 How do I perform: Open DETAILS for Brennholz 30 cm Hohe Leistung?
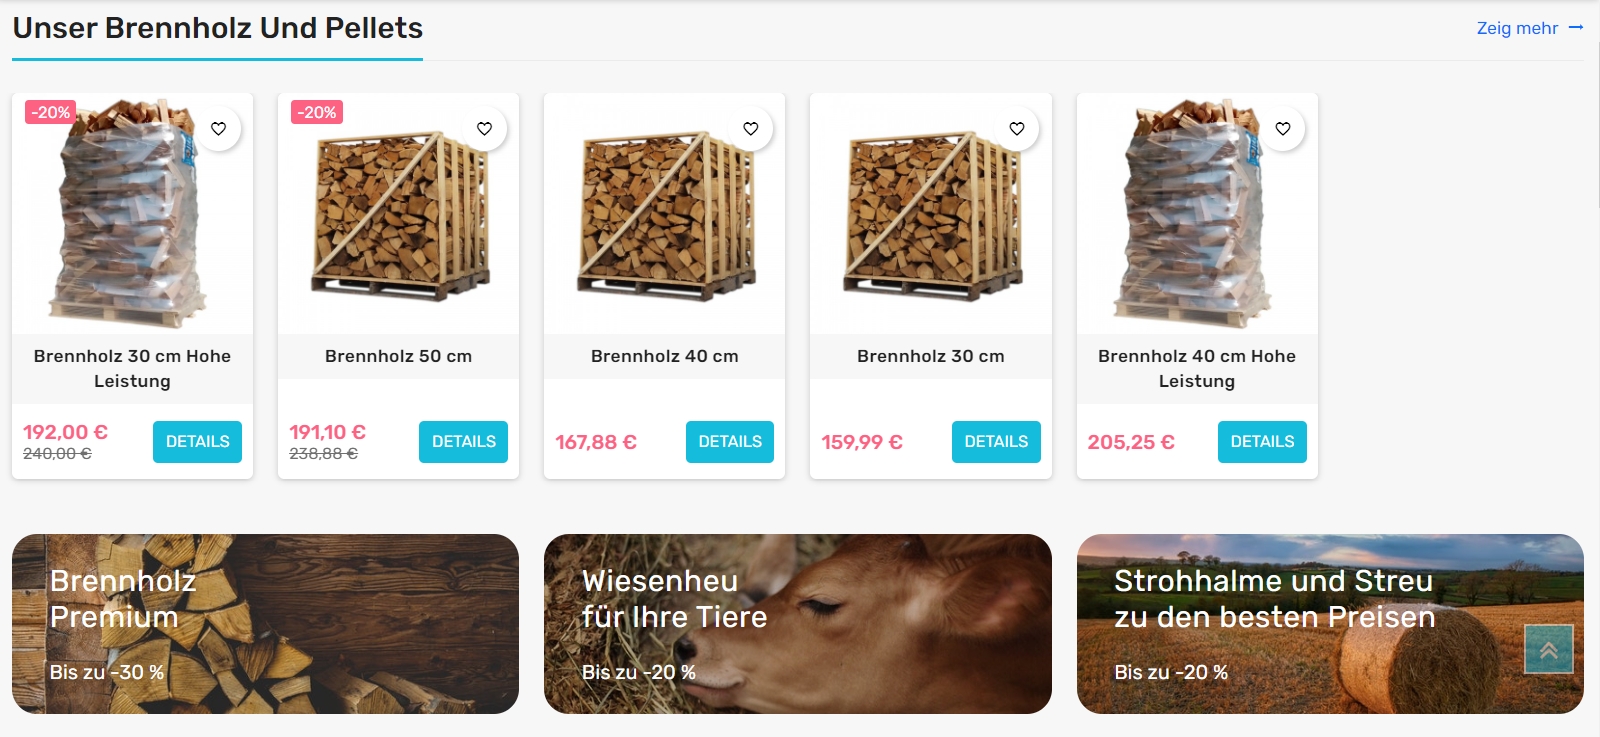tap(197, 442)
